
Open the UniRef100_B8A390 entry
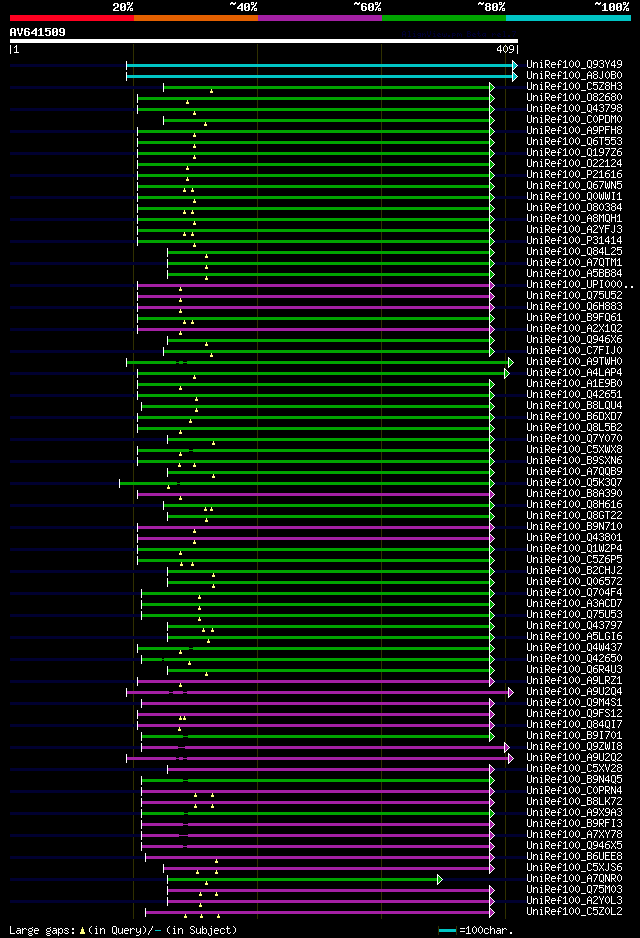[574, 494]
